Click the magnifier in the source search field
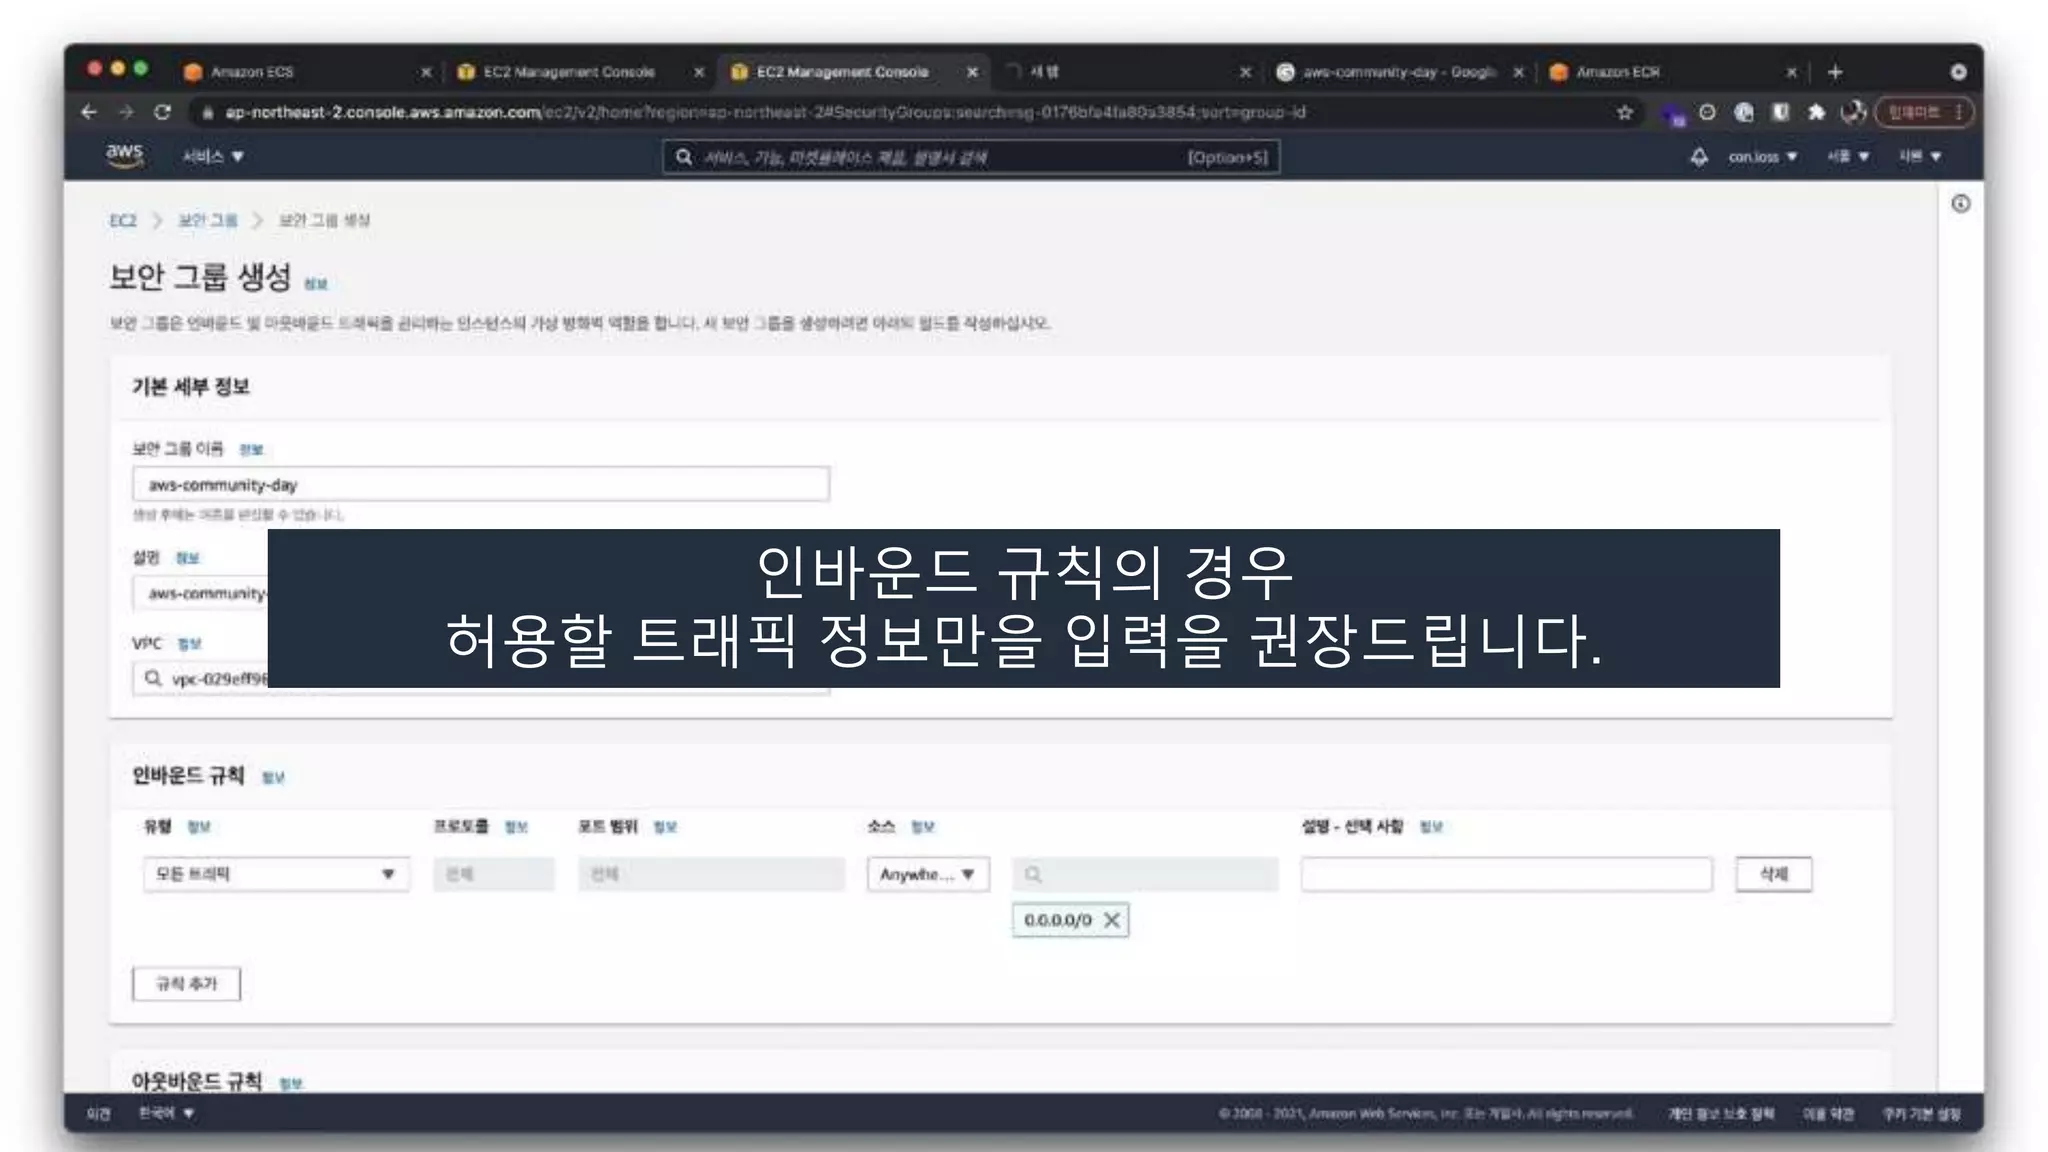2048x1152 pixels. [x=1033, y=875]
